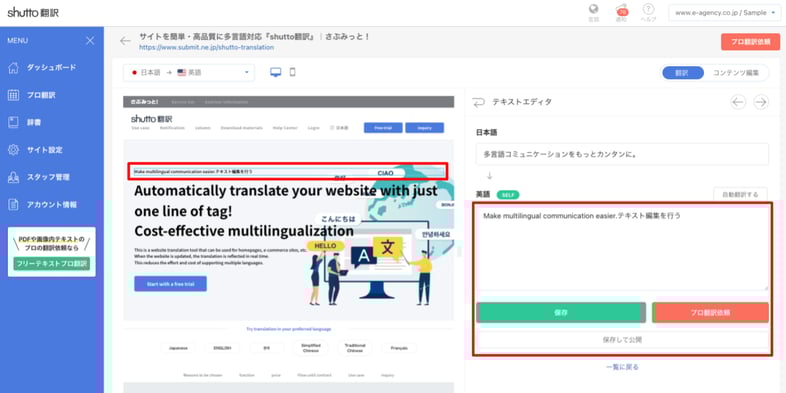Open the site selector www.e-agency.co.jp / Sample
The image size is (786, 393).
725,13
